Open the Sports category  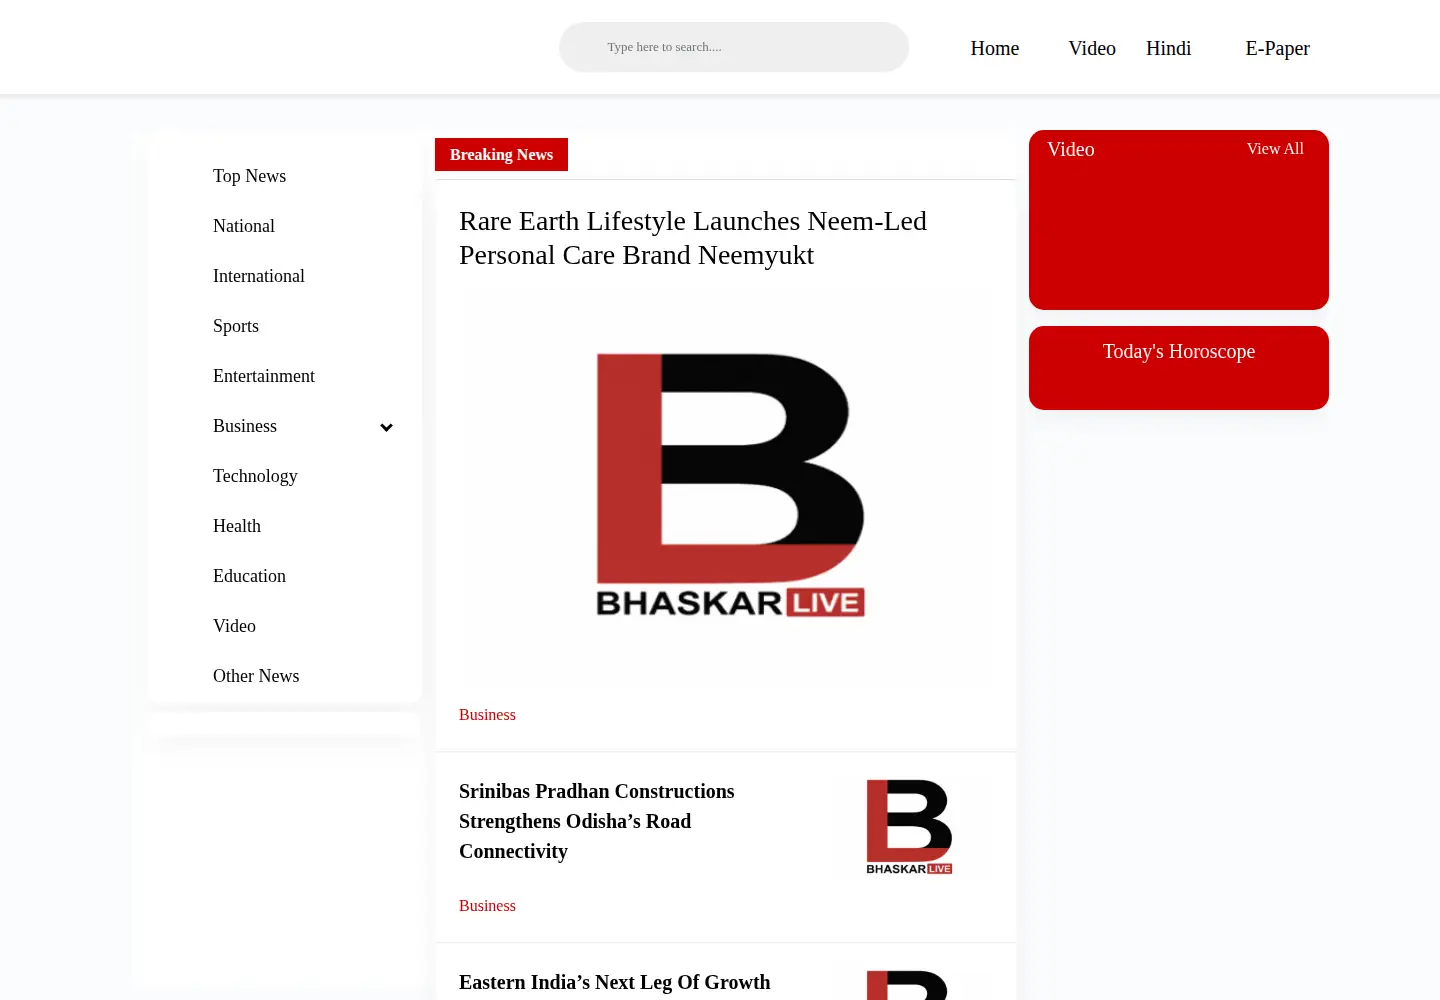coord(236,326)
